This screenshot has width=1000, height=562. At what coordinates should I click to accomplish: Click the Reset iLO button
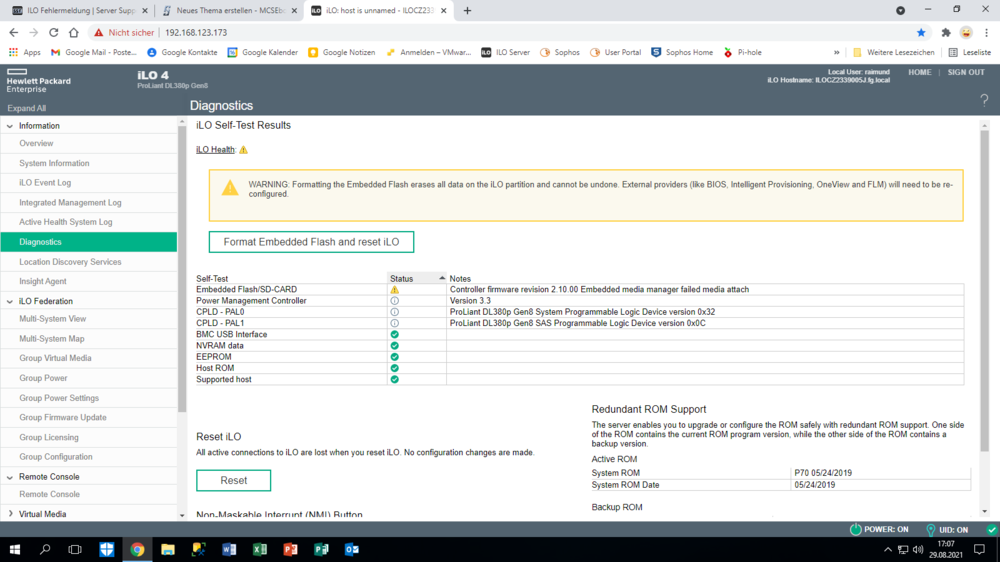(233, 481)
